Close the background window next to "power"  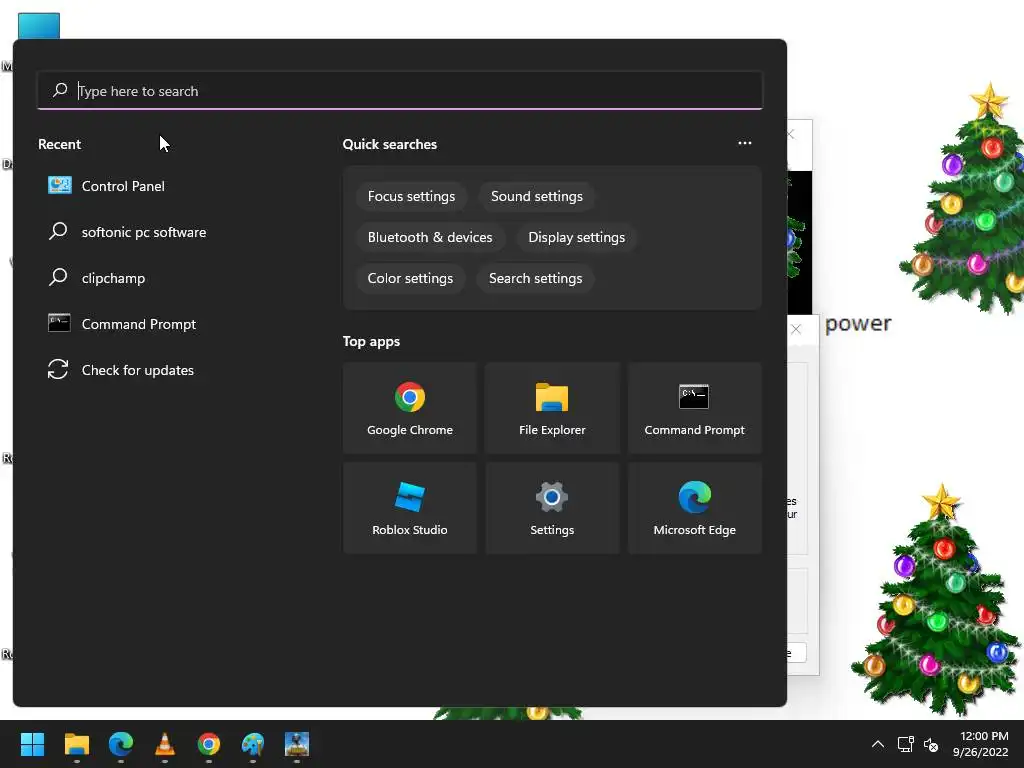point(795,329)
